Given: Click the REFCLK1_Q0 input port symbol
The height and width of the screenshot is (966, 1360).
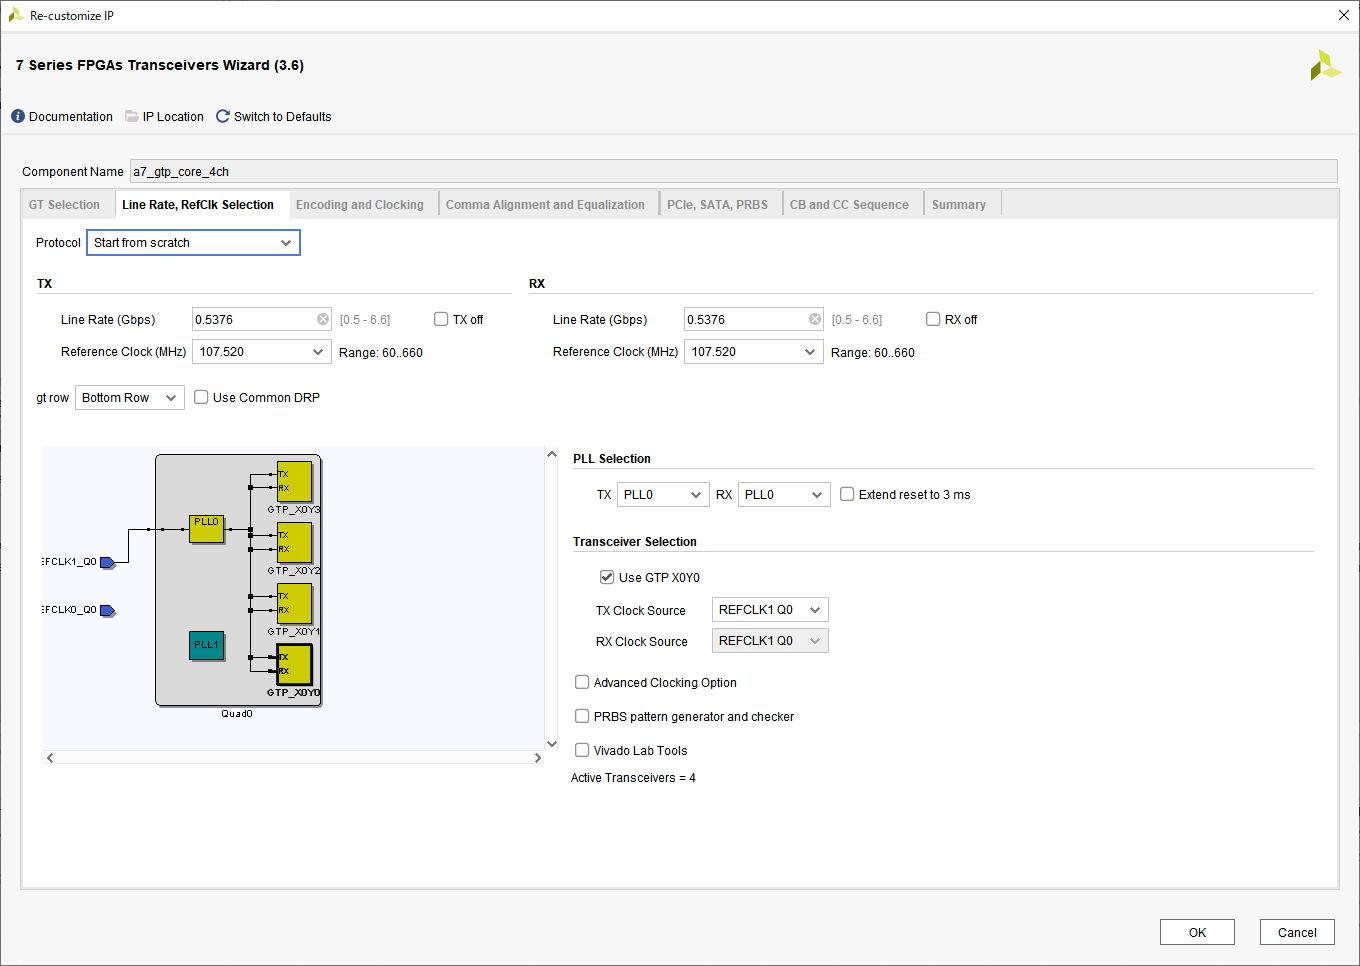Looking at the screenshot, I should click(107, 563).
